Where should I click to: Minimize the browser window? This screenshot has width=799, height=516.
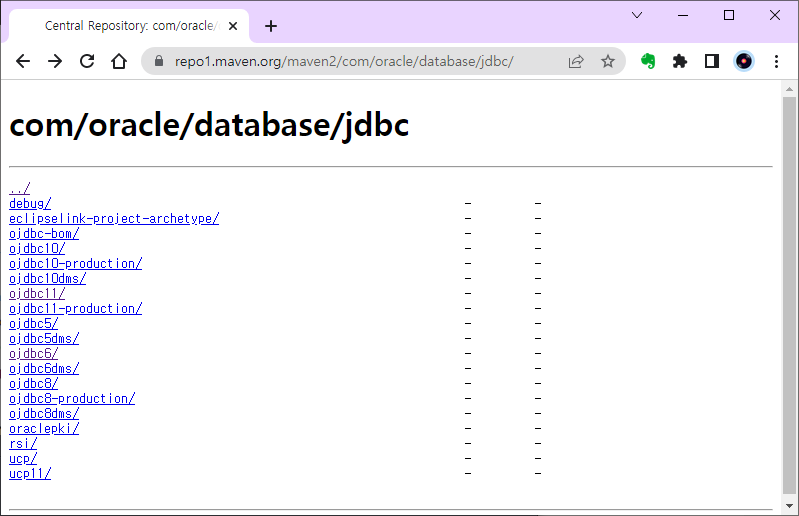click(683, 15)
